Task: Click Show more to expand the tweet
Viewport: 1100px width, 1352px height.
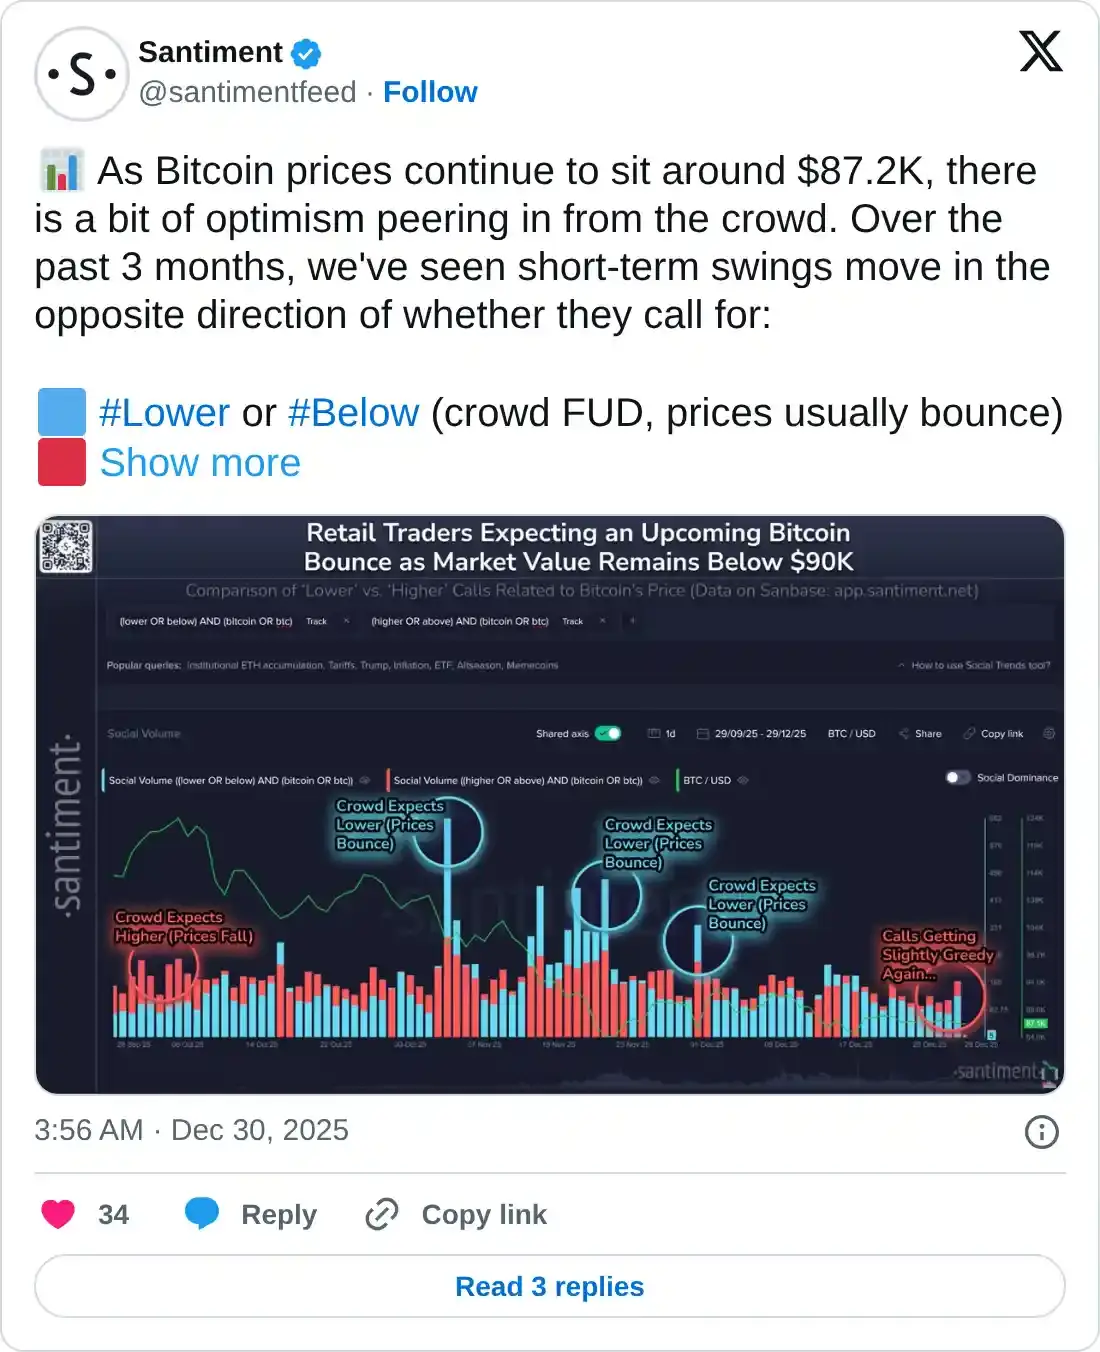Action: (x=201, y=462)
